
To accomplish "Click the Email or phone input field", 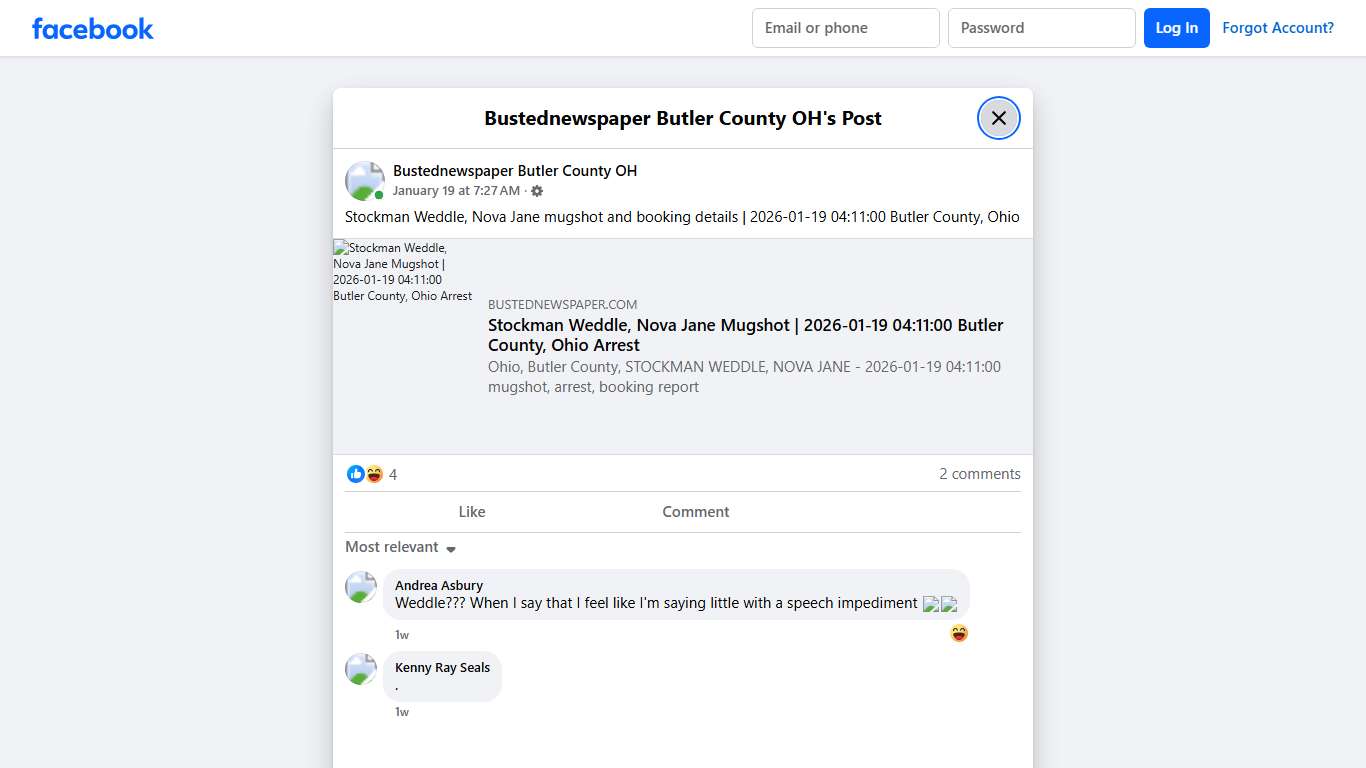I will point(845,28).
